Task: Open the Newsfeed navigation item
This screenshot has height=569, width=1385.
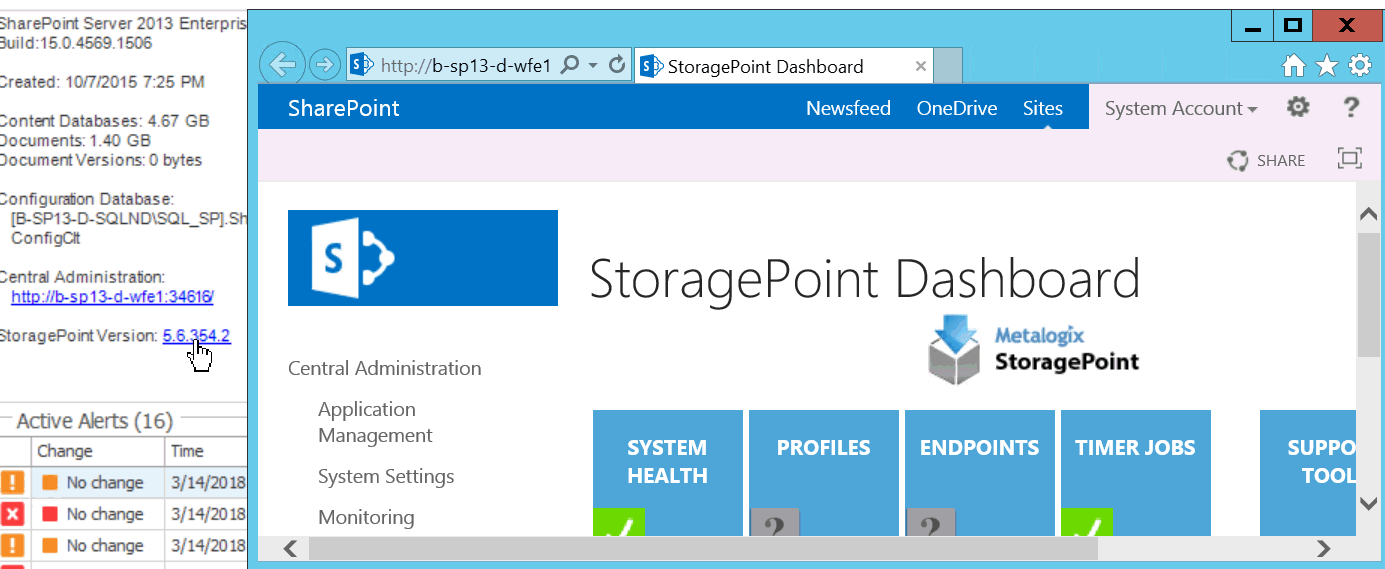Action: (x=848, y=109)
